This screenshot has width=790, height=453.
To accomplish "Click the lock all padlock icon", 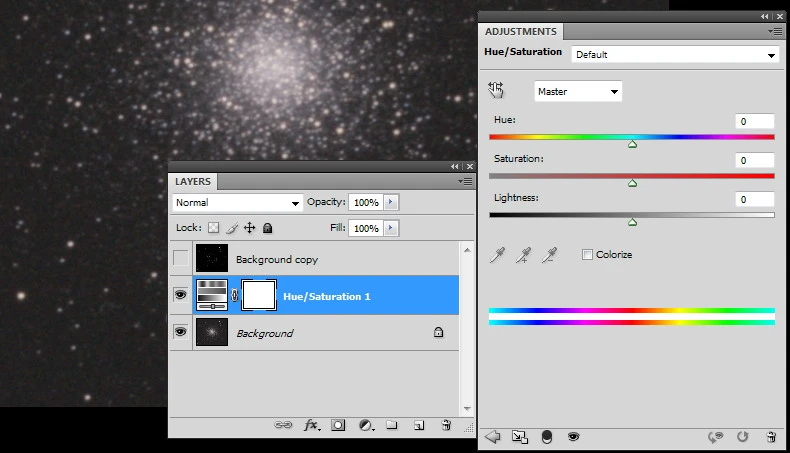I will point(268,228).
